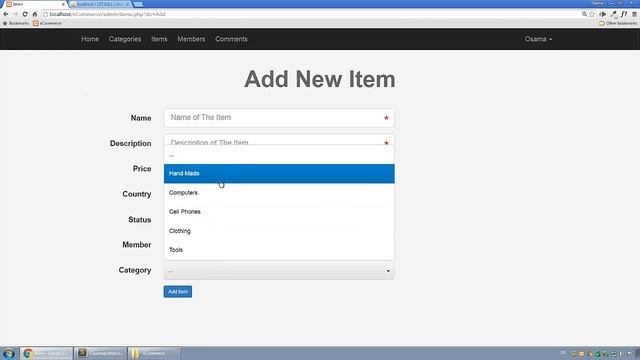
Task: Reload the page with the refresh icon
Action: click(25, 14)
